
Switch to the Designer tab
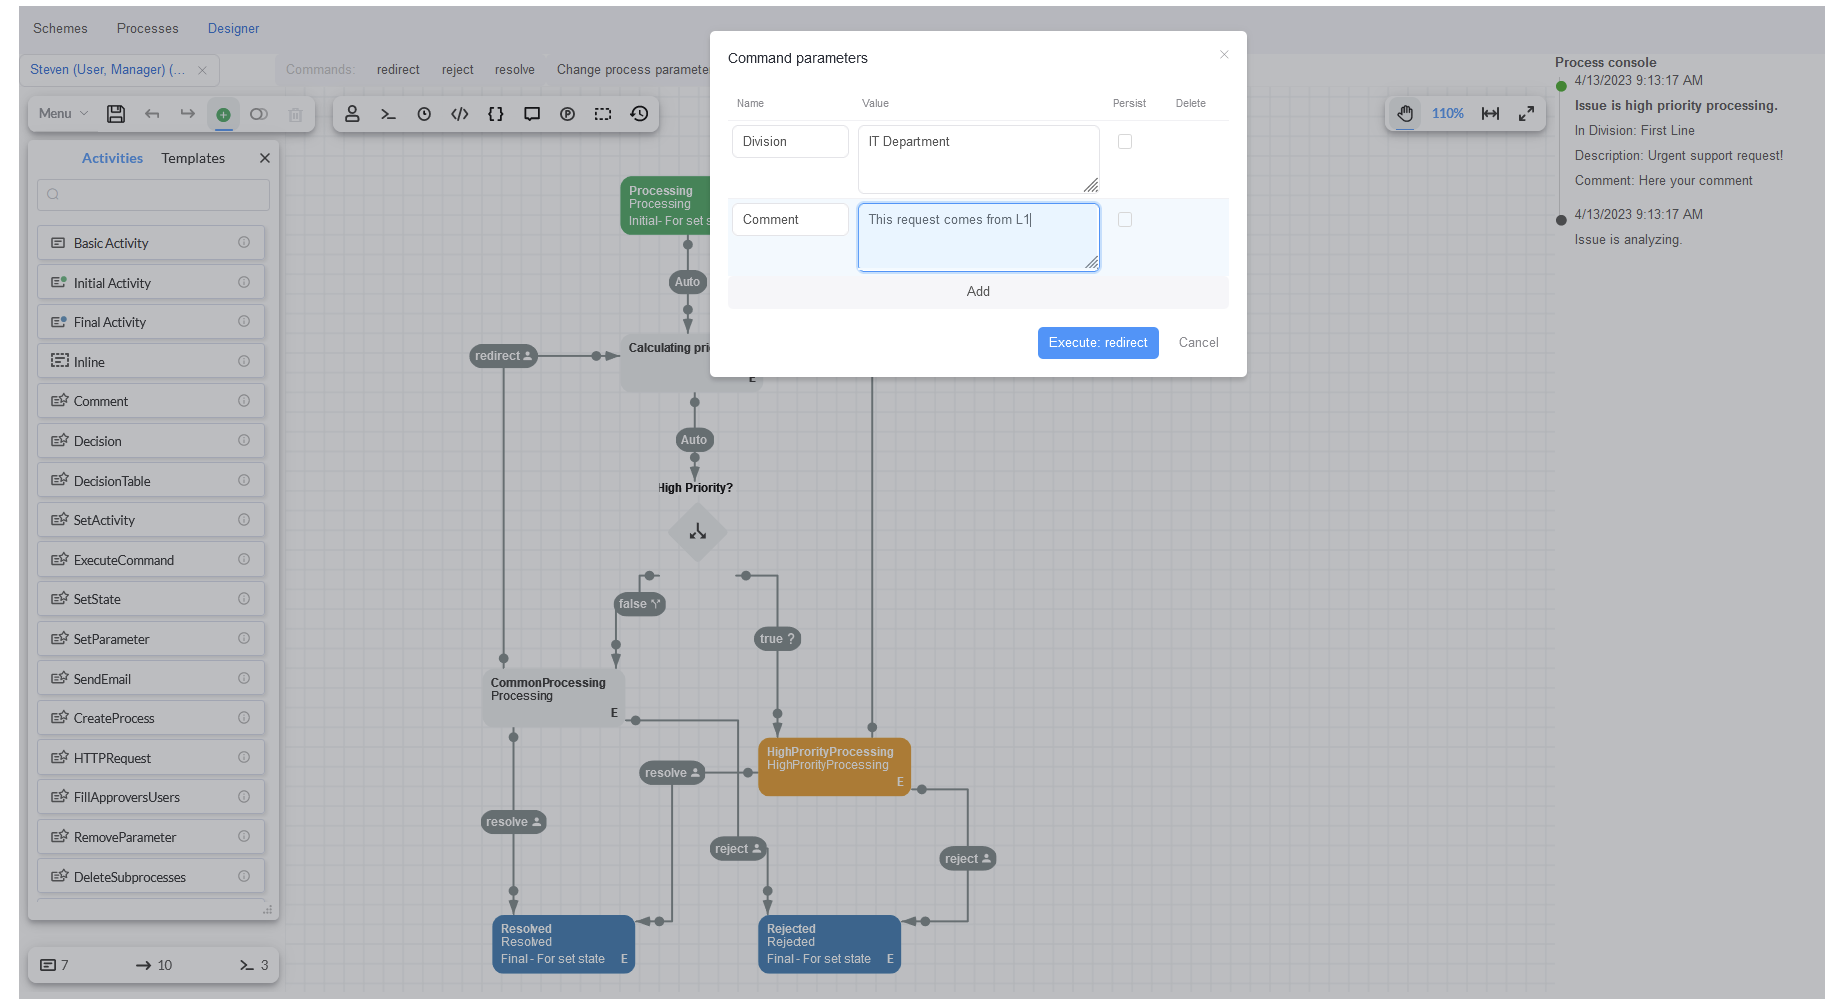pyautogui.click(x=233, y=28)
